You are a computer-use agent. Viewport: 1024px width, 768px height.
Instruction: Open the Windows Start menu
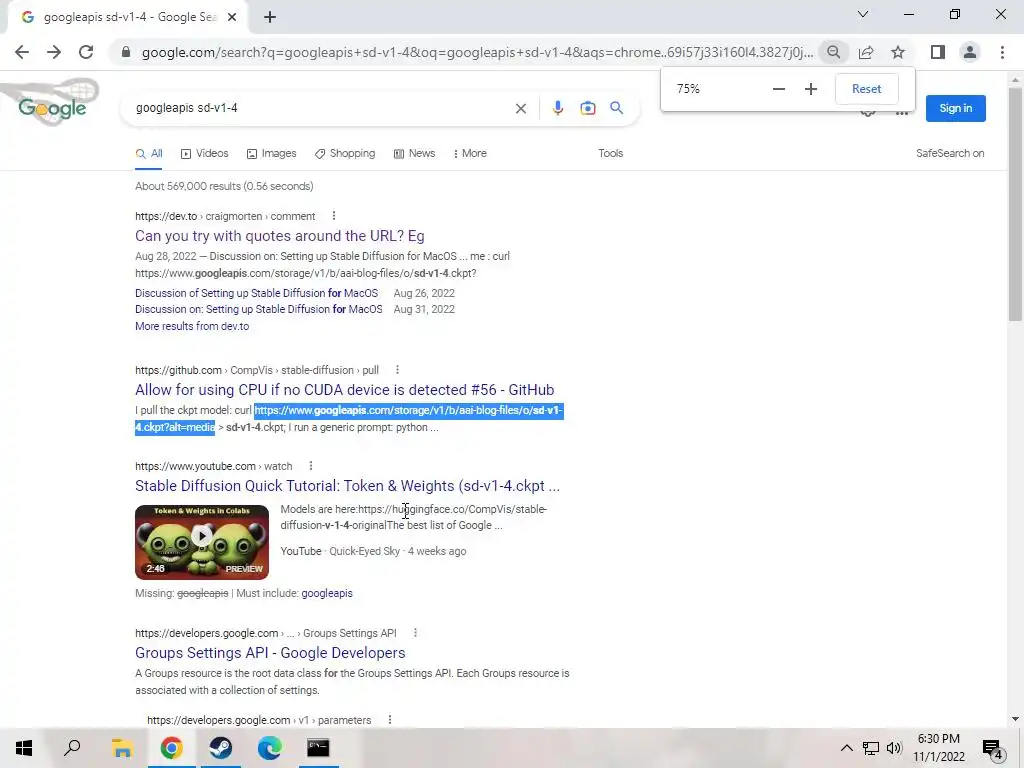tap(24, 748)
